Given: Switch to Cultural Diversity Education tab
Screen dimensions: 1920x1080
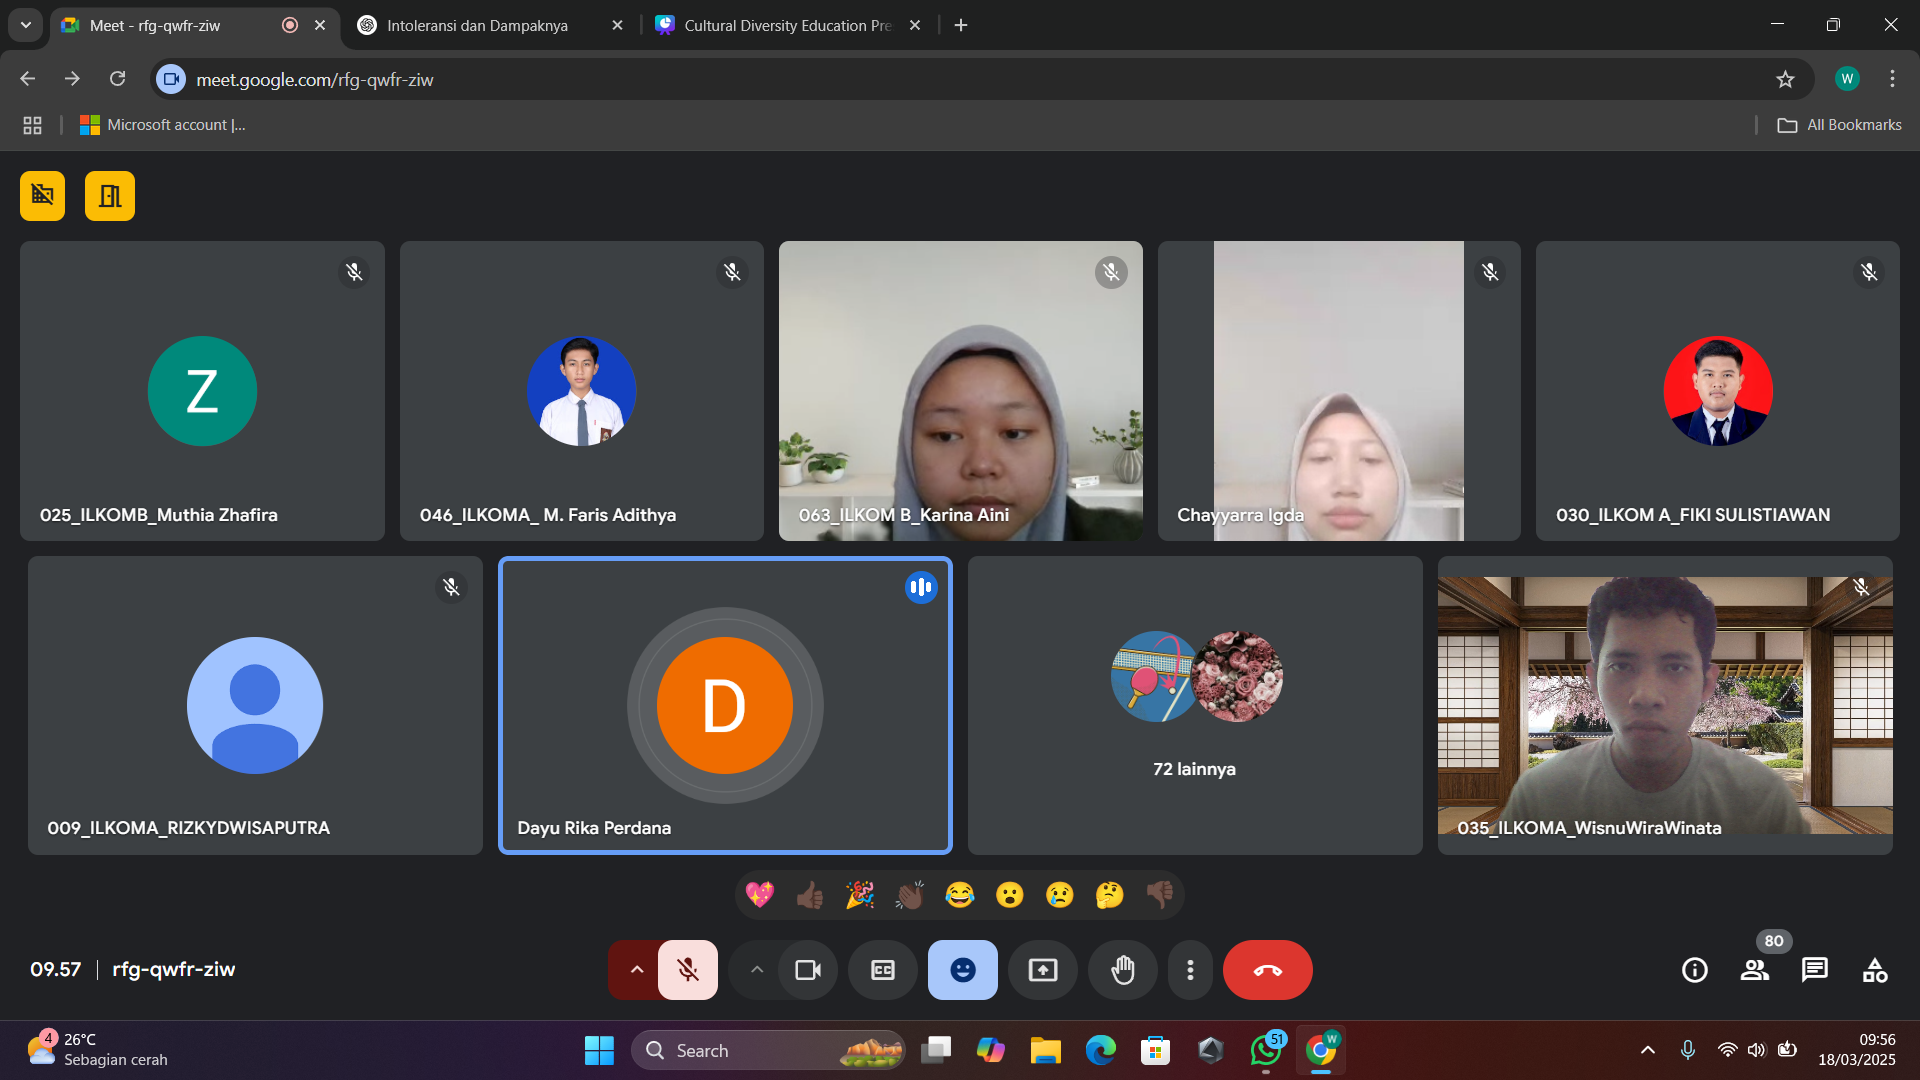Looking at the screenshot, I should (787, 25).
